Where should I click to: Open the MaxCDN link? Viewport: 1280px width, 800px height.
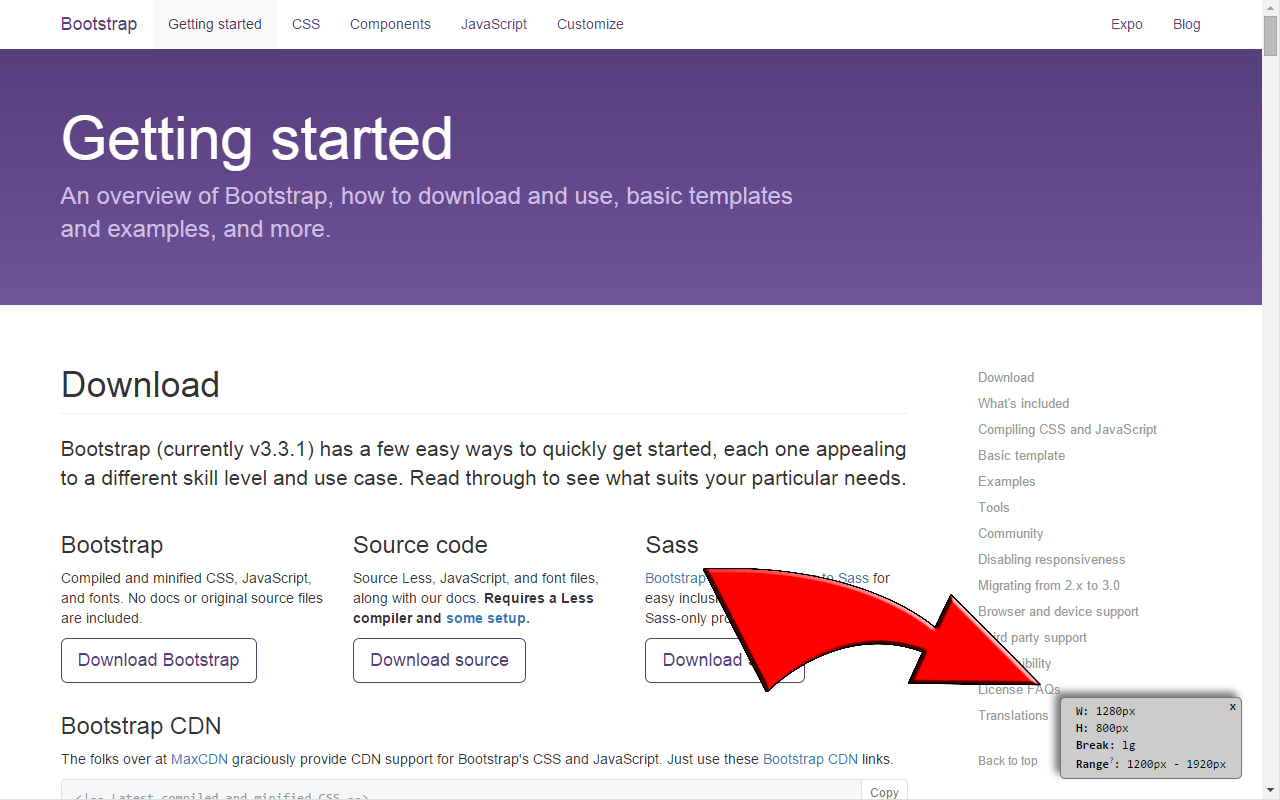[x=199, y=759]
